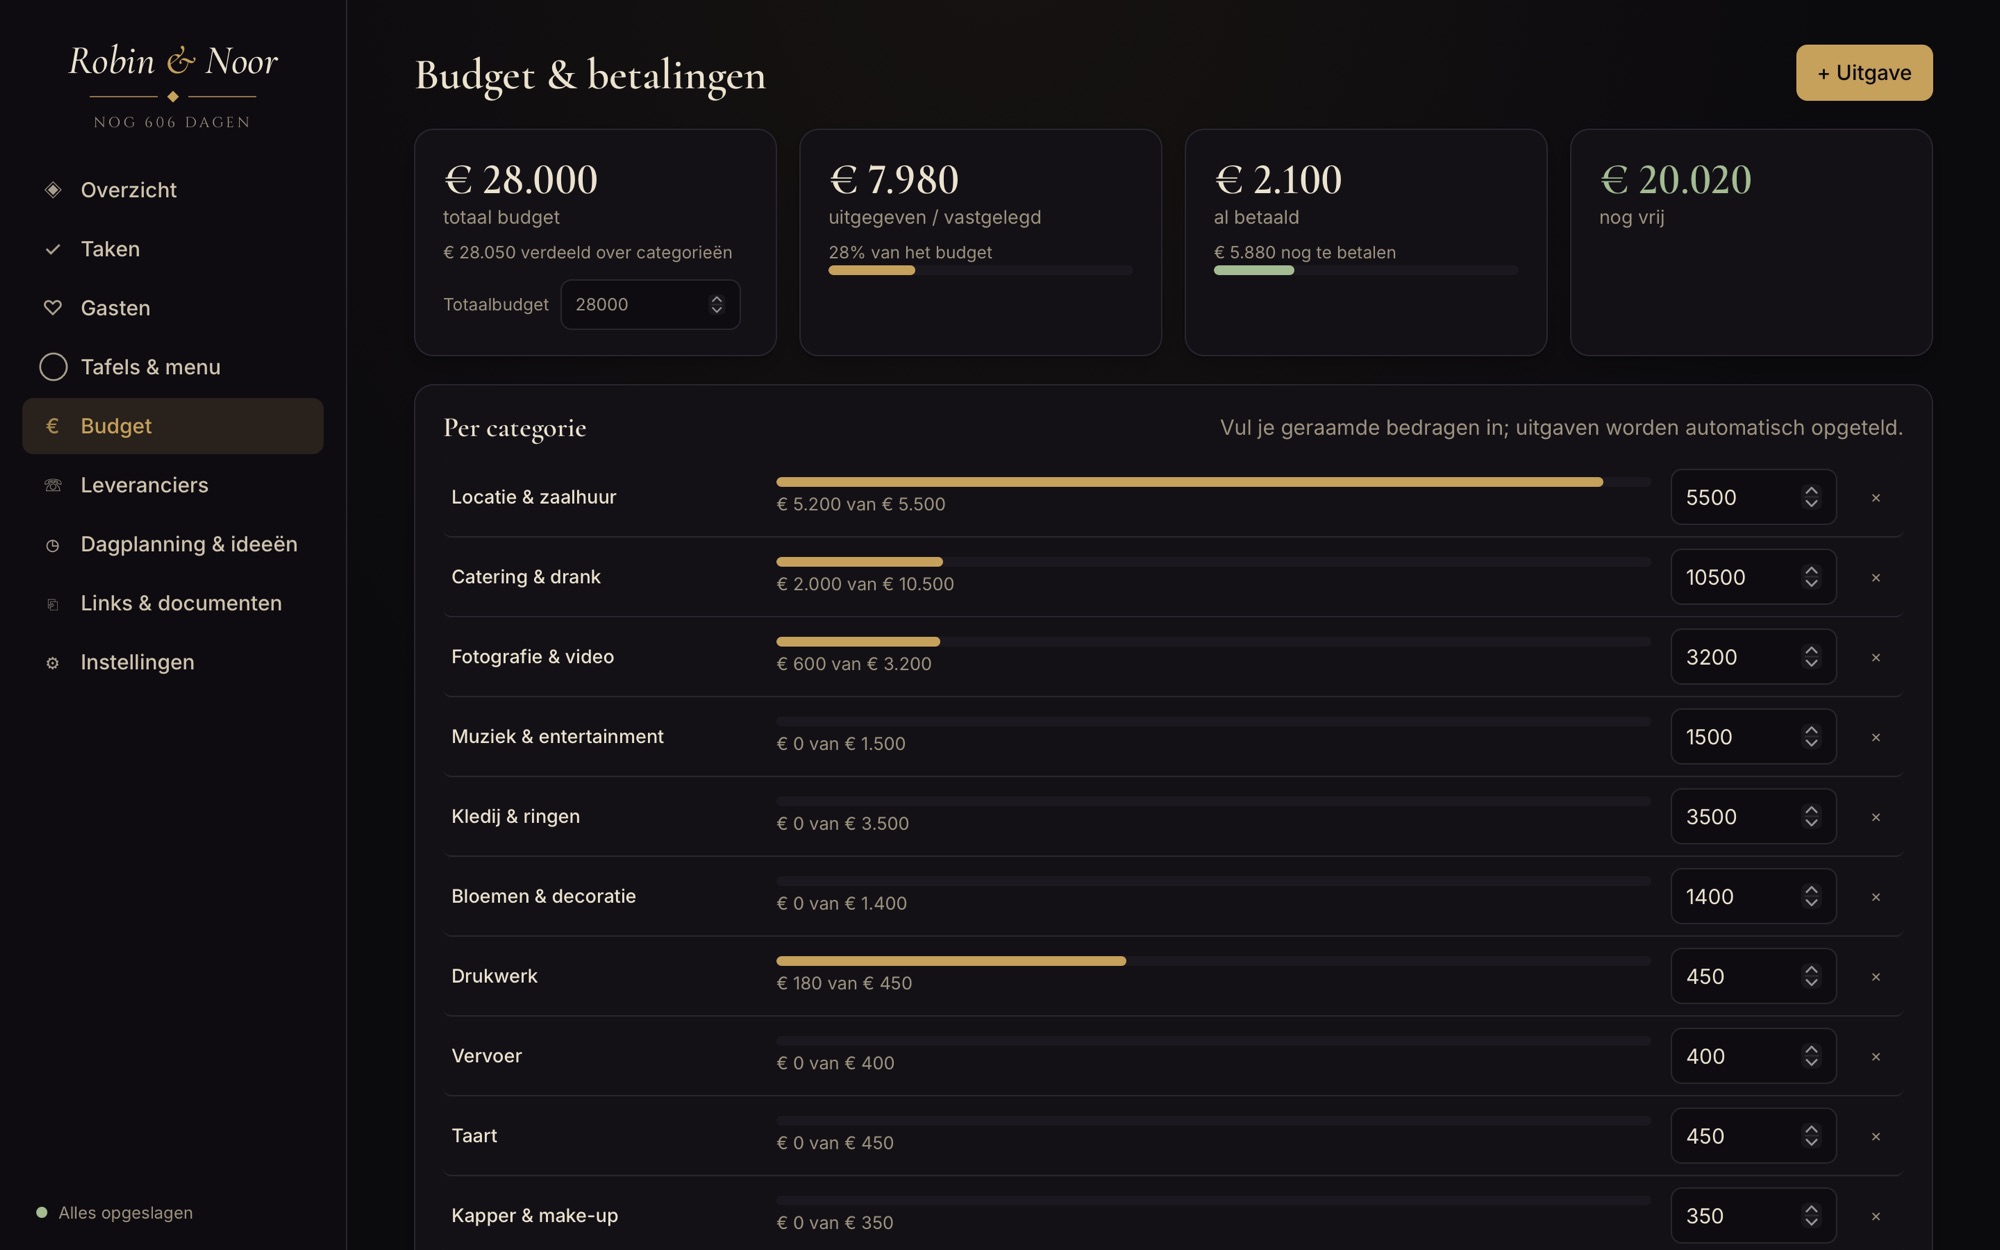Click the euro icon beside Budget
Screen dimensions: 2000x1250
point(53,426)
